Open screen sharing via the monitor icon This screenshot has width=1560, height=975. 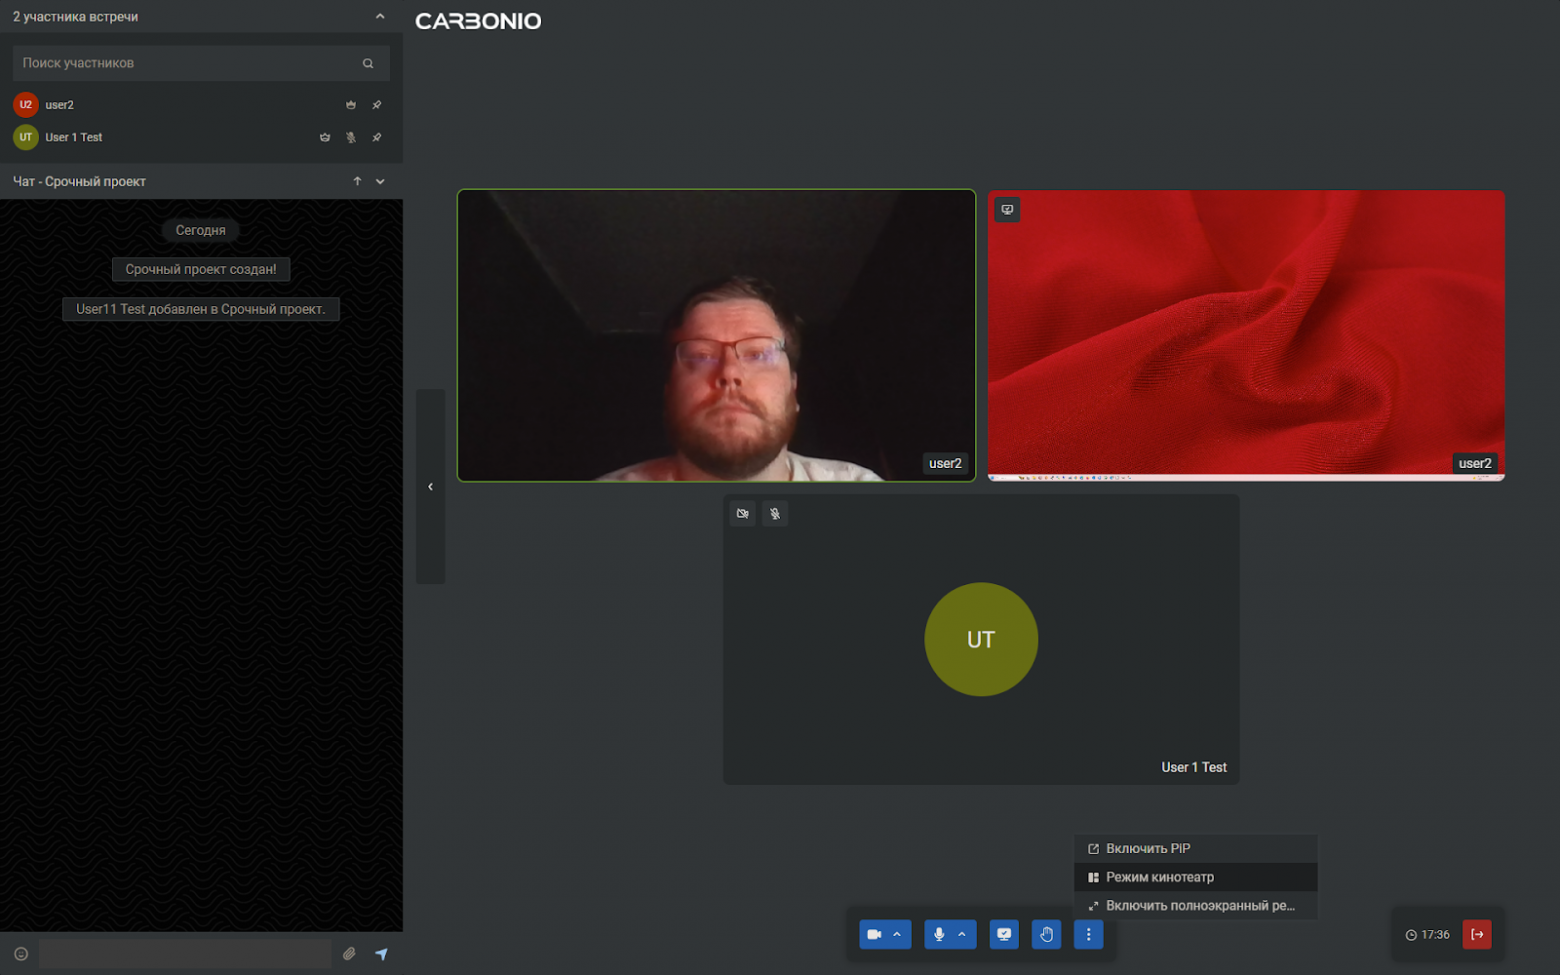pos(1004,934)
